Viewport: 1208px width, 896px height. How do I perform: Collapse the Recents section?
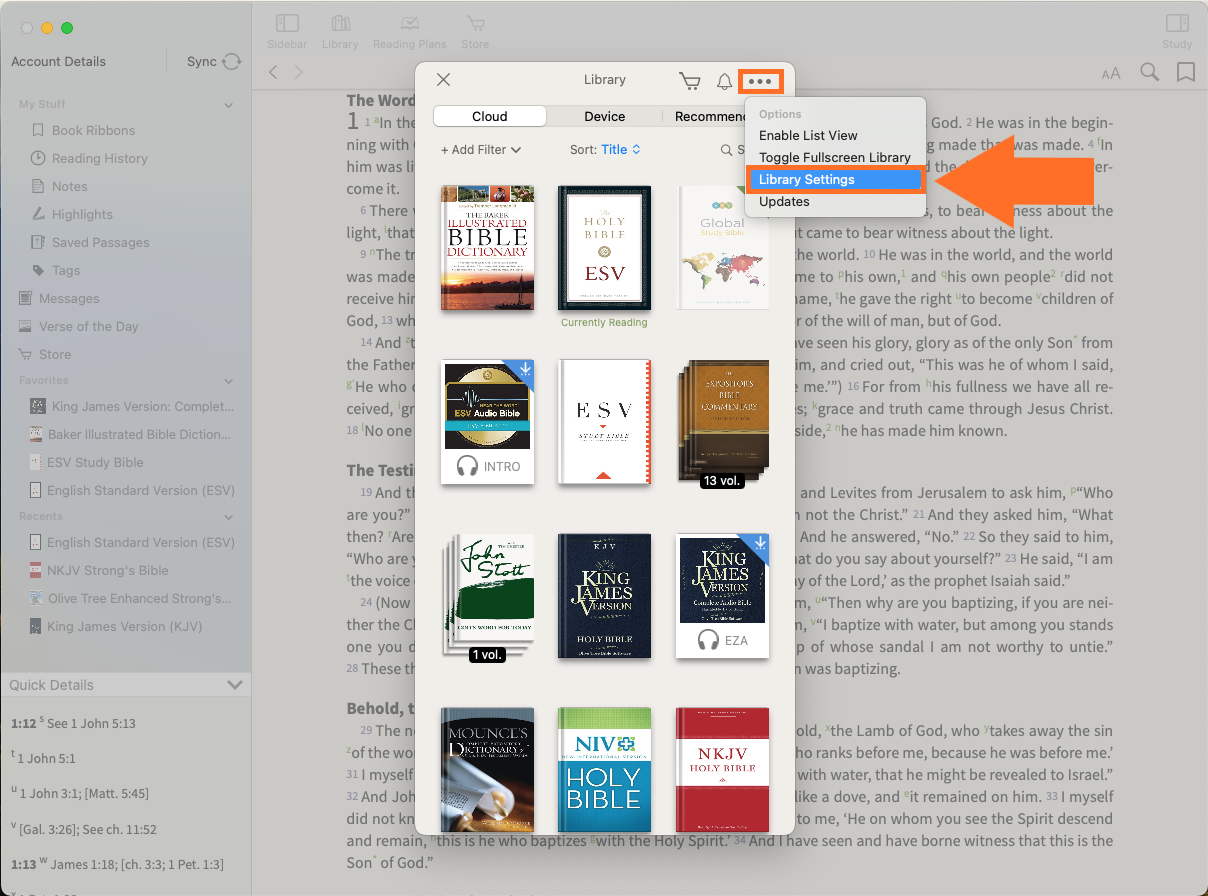(228, 517)
